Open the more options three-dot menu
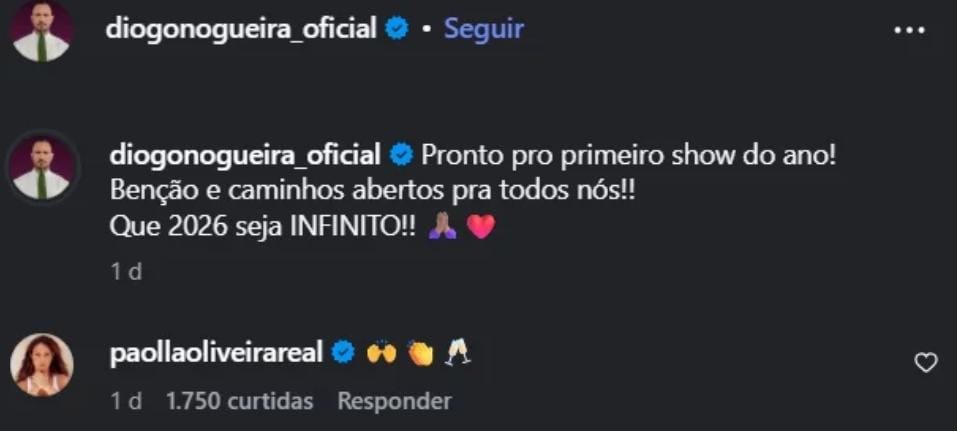The width and height of the screenshot is (960, 431). 908,30
